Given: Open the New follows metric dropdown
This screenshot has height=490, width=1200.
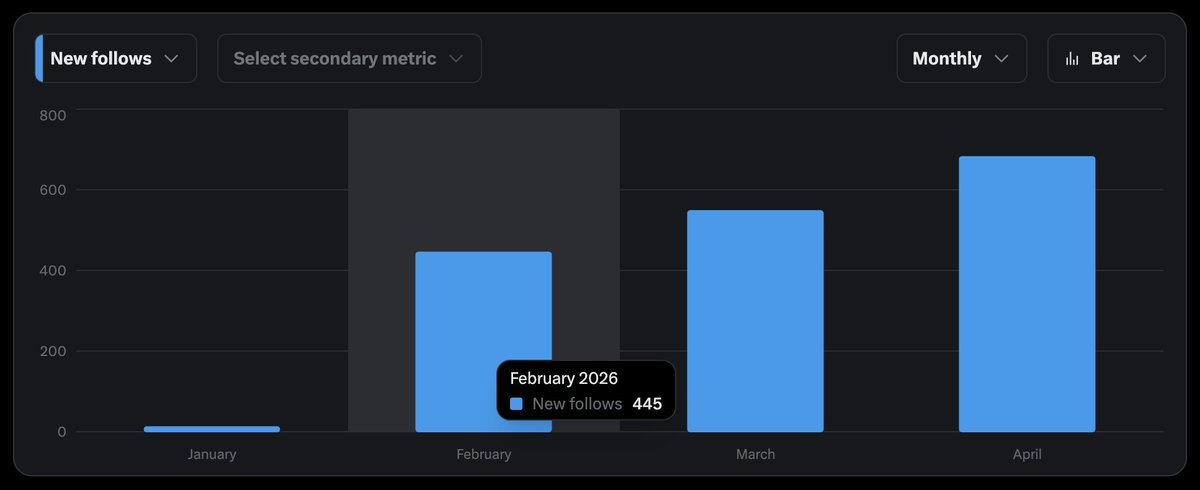Looking at the screenshot, I should tap(116, 58).
